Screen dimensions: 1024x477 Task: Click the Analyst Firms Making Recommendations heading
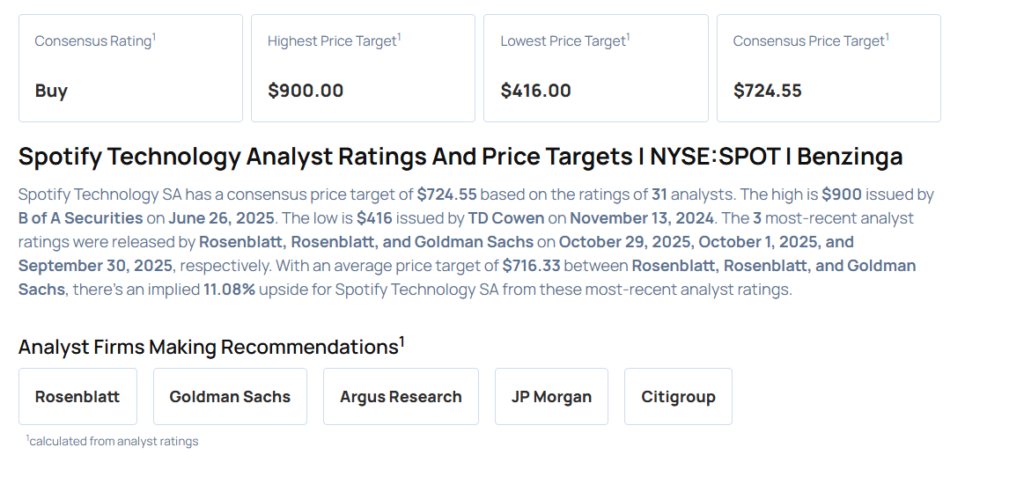tap(210, 347)
